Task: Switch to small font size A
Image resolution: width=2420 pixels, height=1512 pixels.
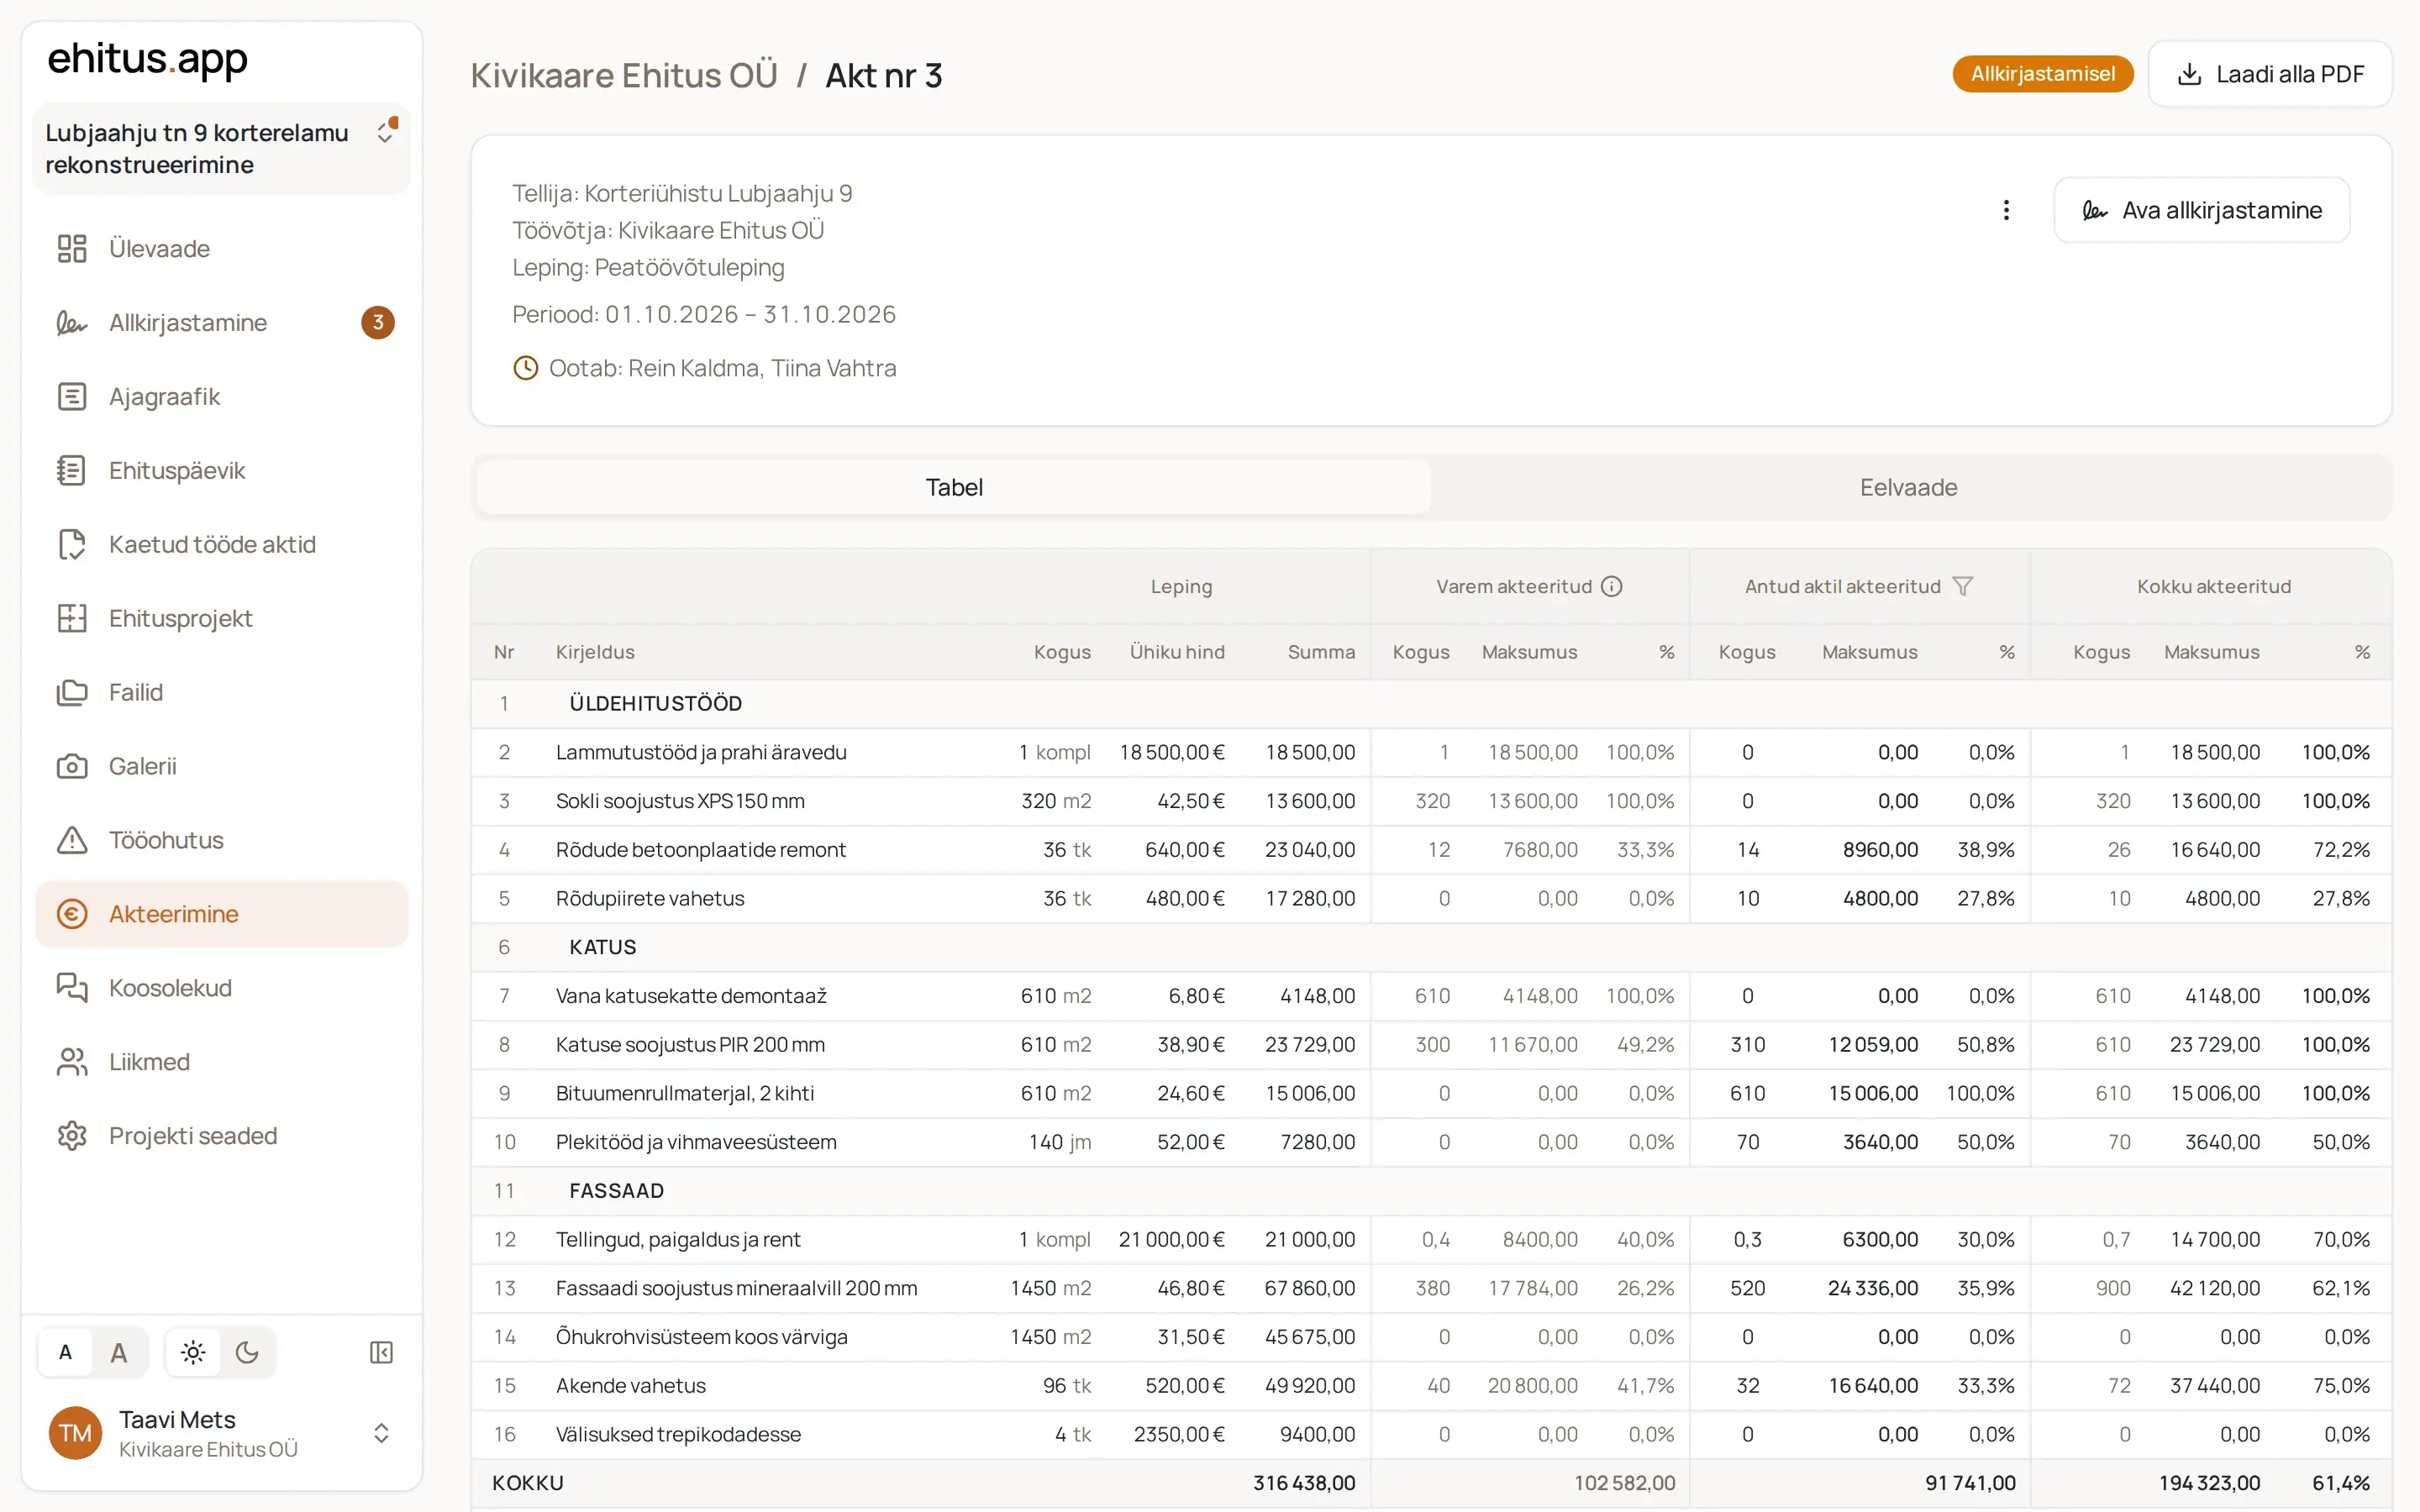Action: 66,1353
